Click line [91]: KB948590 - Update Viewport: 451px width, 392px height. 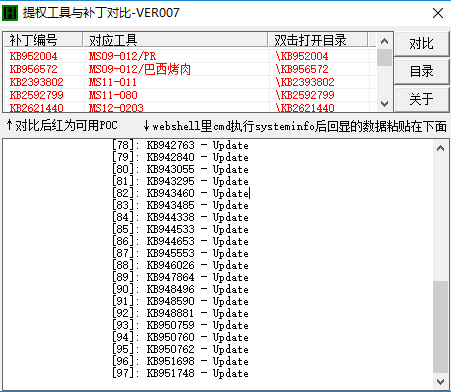tap(180, 301)
